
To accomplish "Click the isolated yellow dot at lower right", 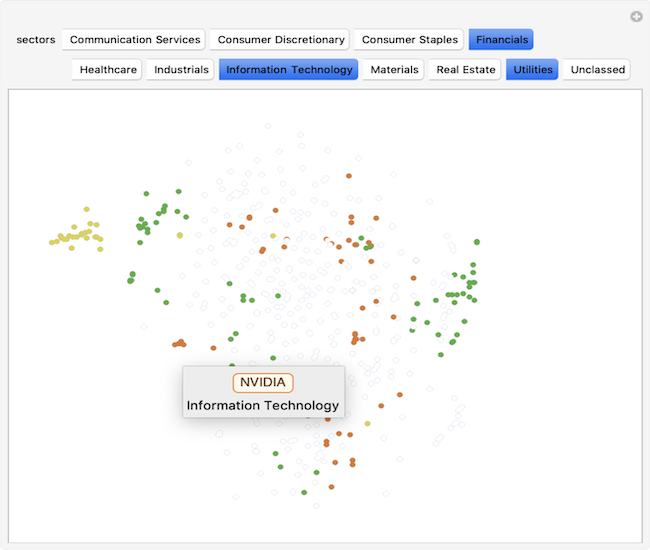I will [x=367, y=424].
